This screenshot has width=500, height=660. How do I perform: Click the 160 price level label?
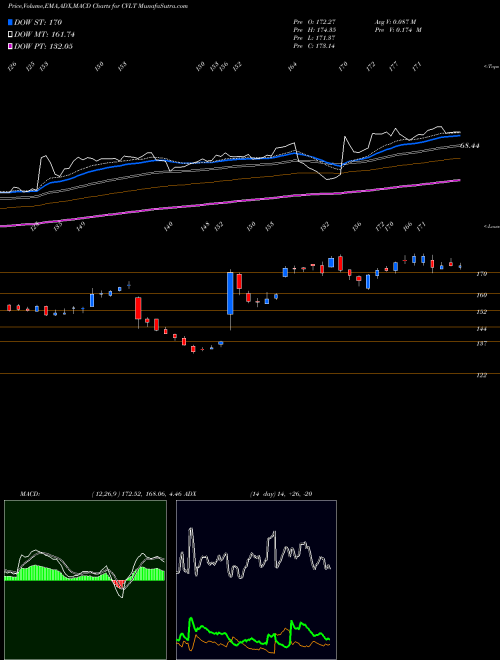(x=481, y=295)
